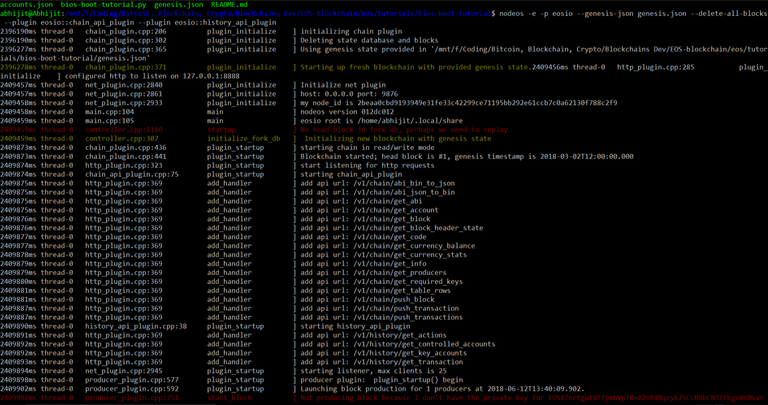Click 'starting chain in read/write mode' message

367,147
